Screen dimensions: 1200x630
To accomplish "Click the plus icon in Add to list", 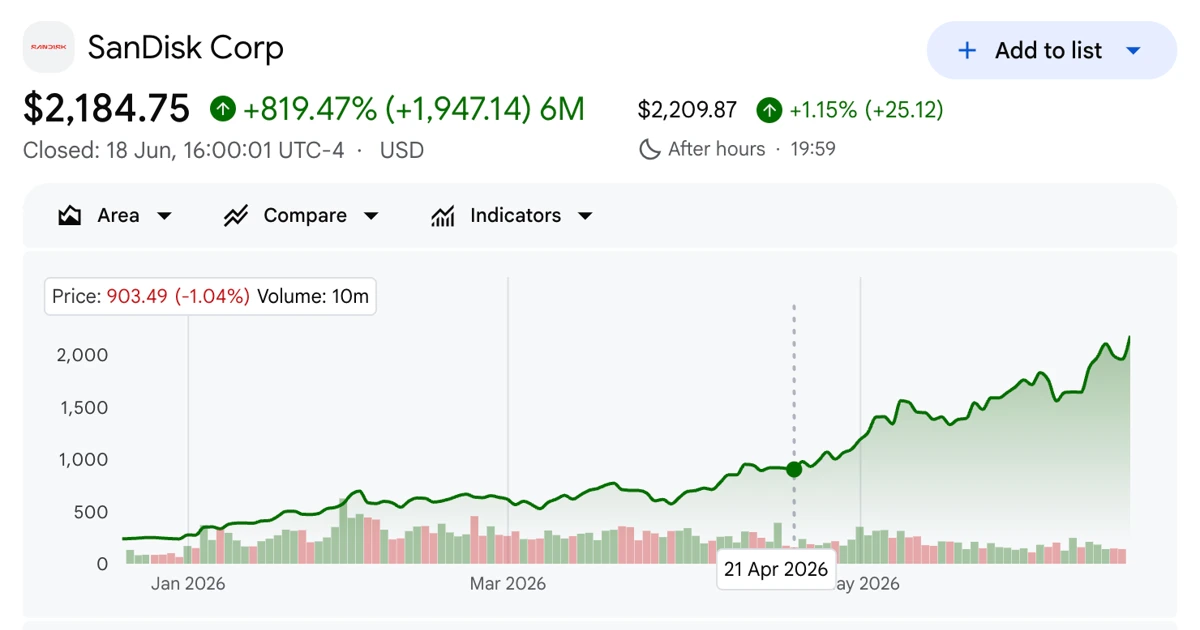I will coord(967,50).
